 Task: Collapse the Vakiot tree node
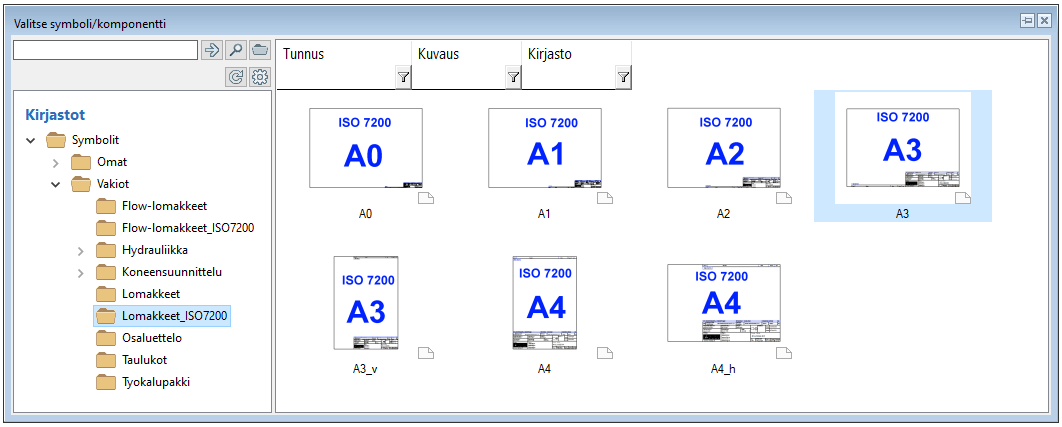[56, 184]
